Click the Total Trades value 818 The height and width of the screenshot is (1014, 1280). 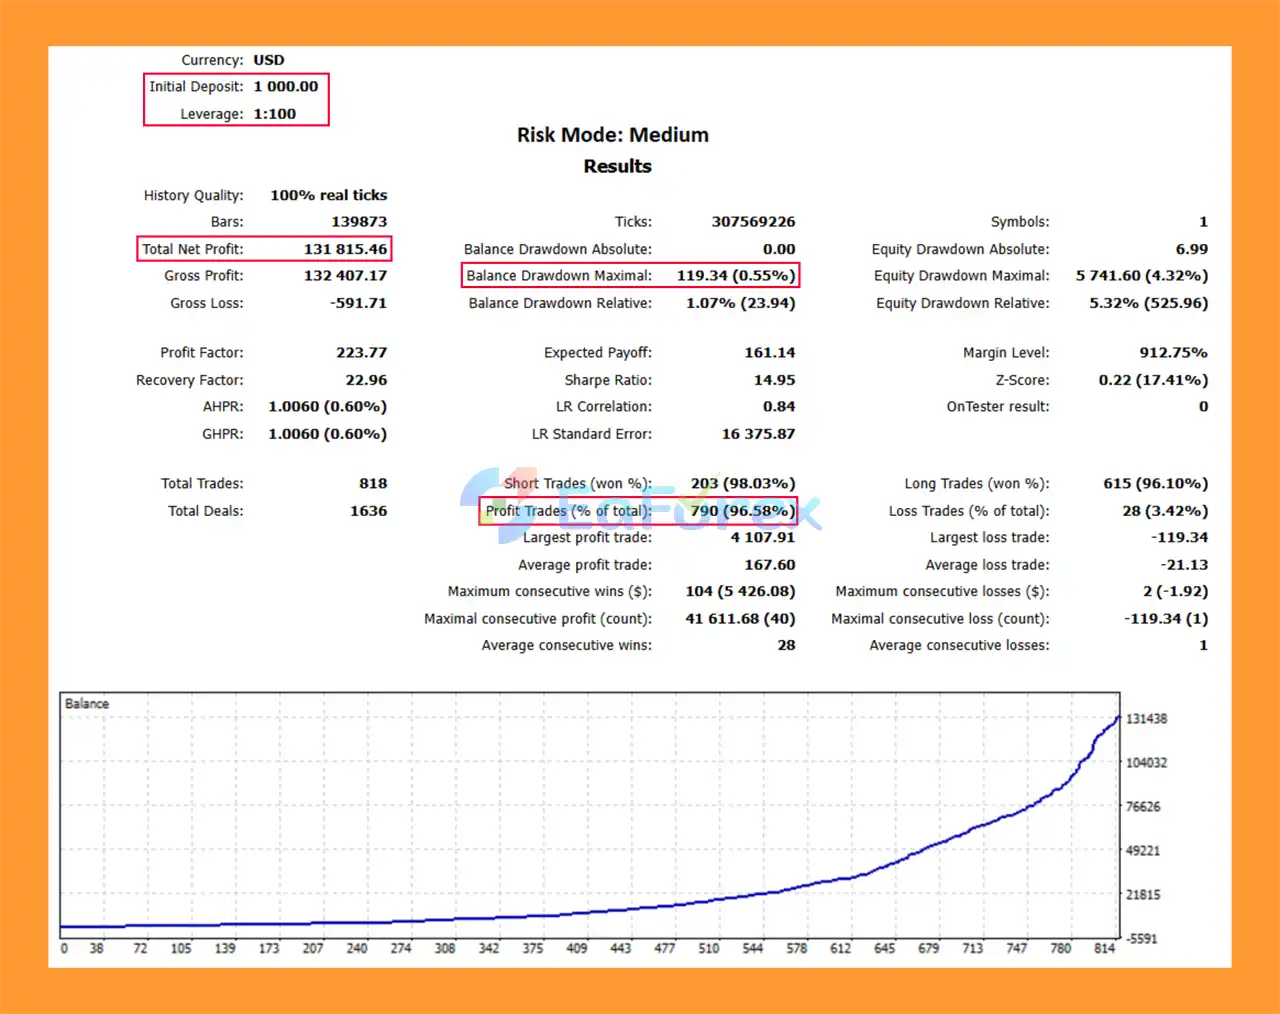[x=373, y=484]
